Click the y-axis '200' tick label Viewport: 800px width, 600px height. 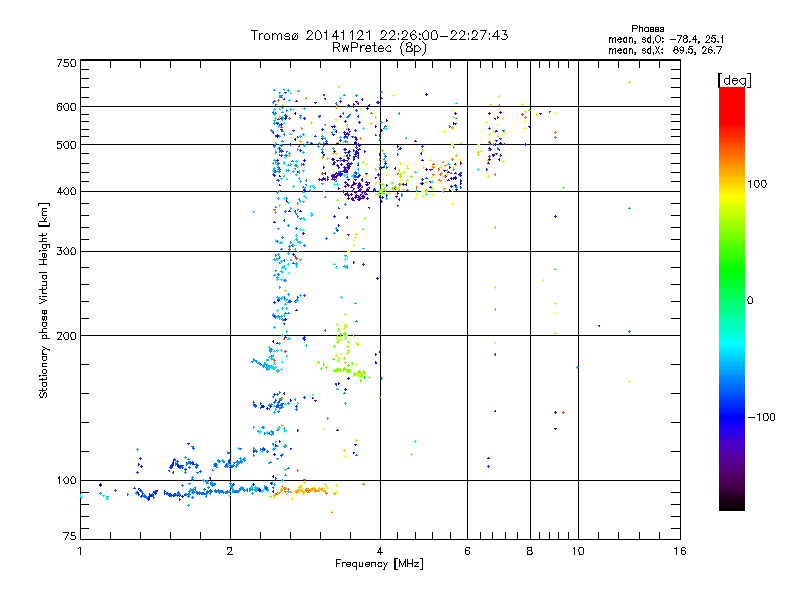coord(67,336)
